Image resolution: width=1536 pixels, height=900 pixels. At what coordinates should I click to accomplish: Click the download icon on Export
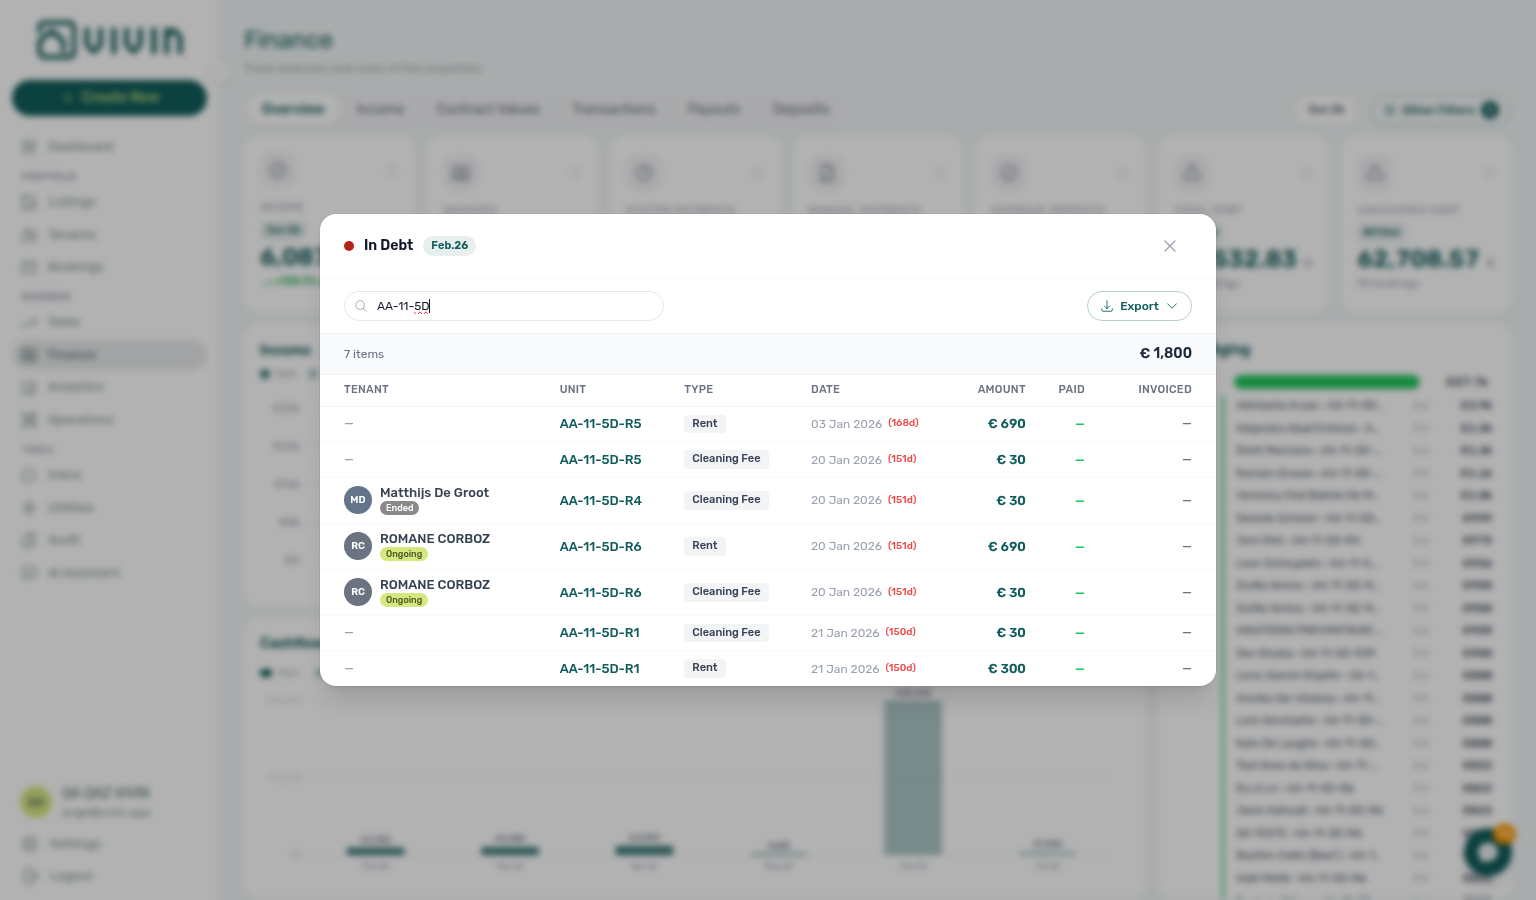pyautogui.click(x=1107, y=306)
